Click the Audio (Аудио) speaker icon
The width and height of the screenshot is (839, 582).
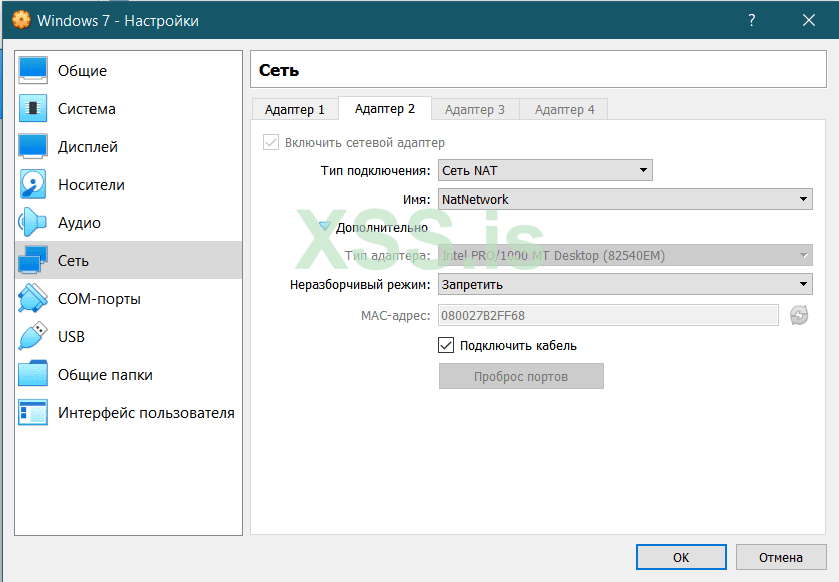coord(33,222)
